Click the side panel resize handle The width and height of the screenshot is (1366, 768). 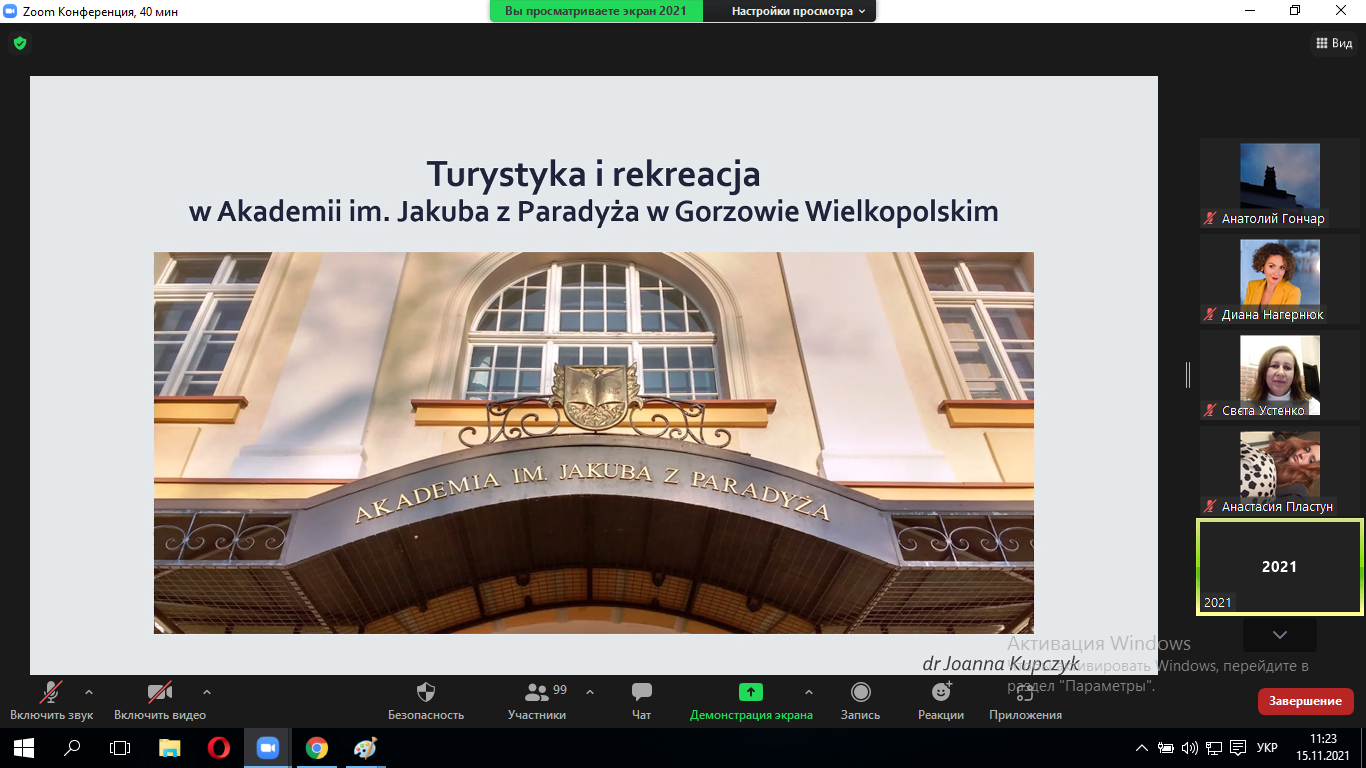coord(1188,375)
